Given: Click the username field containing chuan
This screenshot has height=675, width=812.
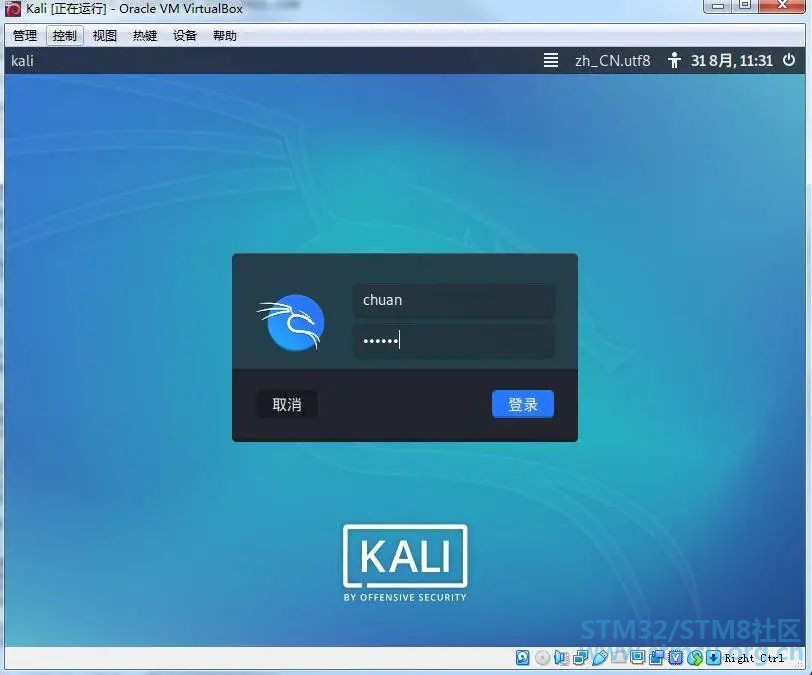Looking at the screenshot, I should tap(453, 300).
